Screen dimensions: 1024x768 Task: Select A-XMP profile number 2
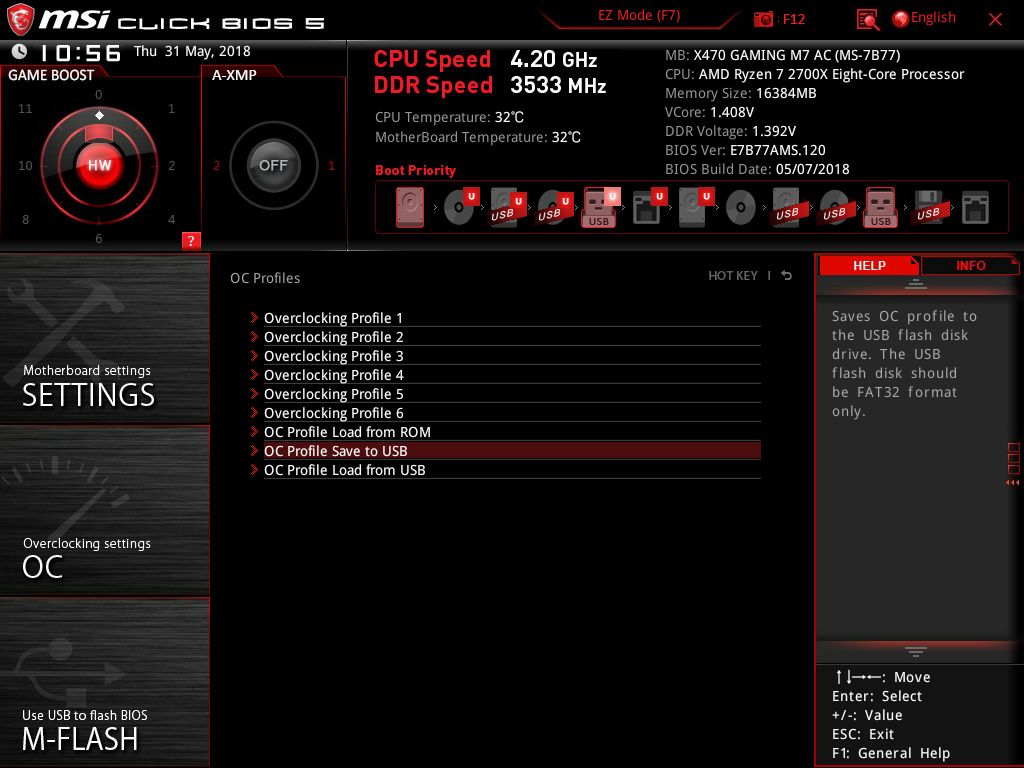[x=216, y=166]
